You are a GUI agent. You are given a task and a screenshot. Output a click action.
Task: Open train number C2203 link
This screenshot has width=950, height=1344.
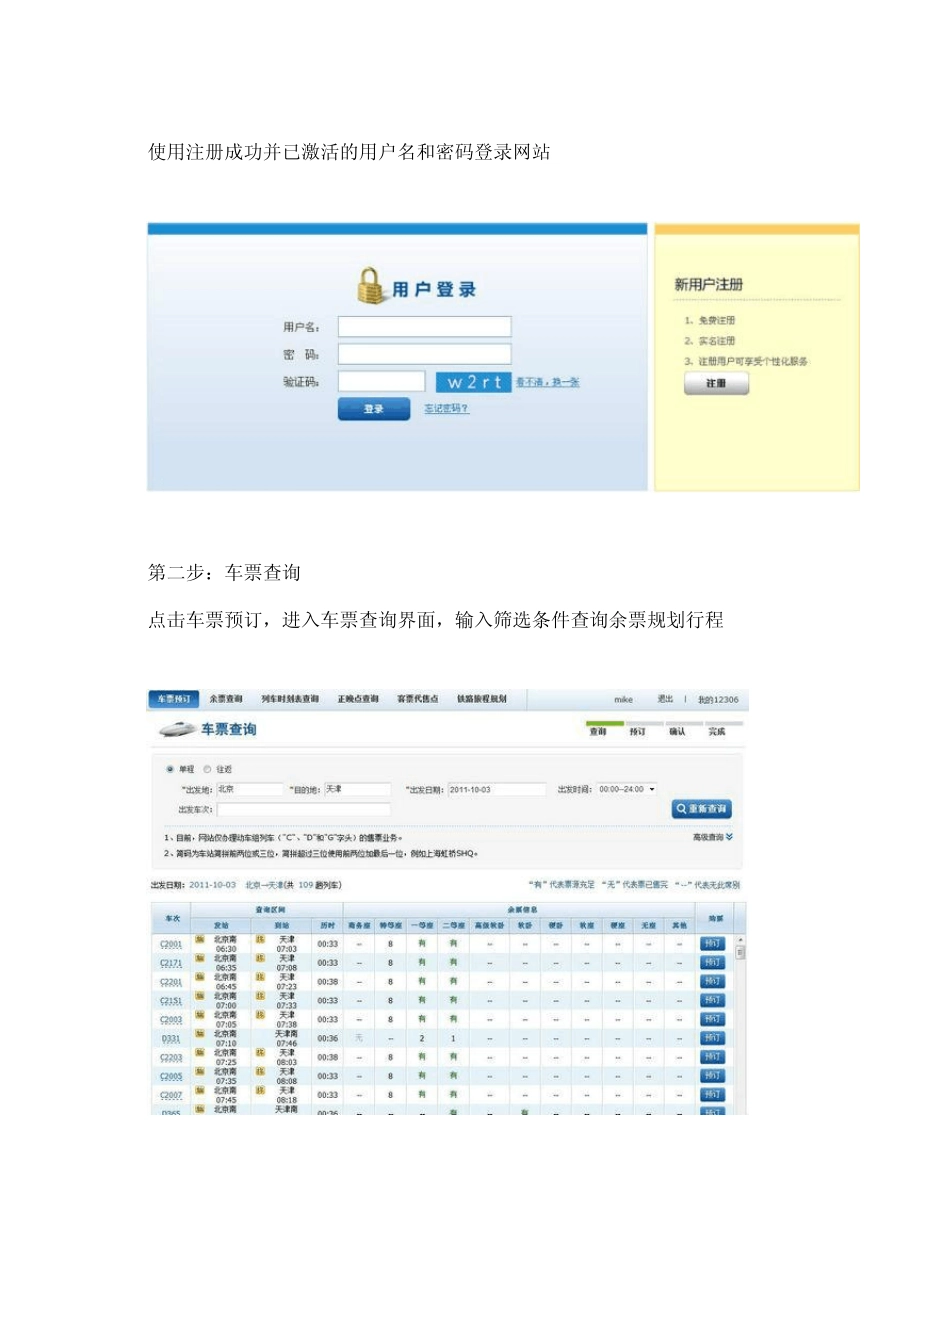click(171, 1057)
